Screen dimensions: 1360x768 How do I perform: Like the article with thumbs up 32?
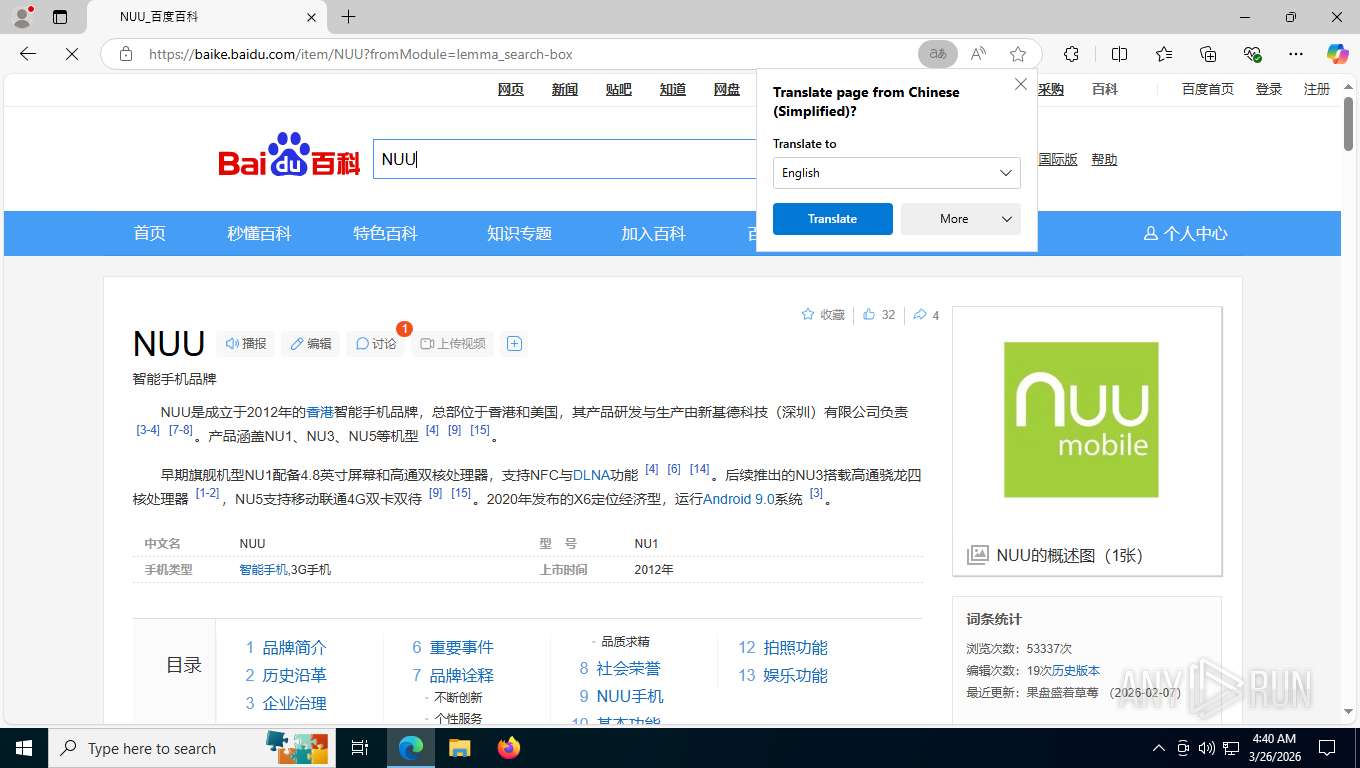[x=878, y=314]
